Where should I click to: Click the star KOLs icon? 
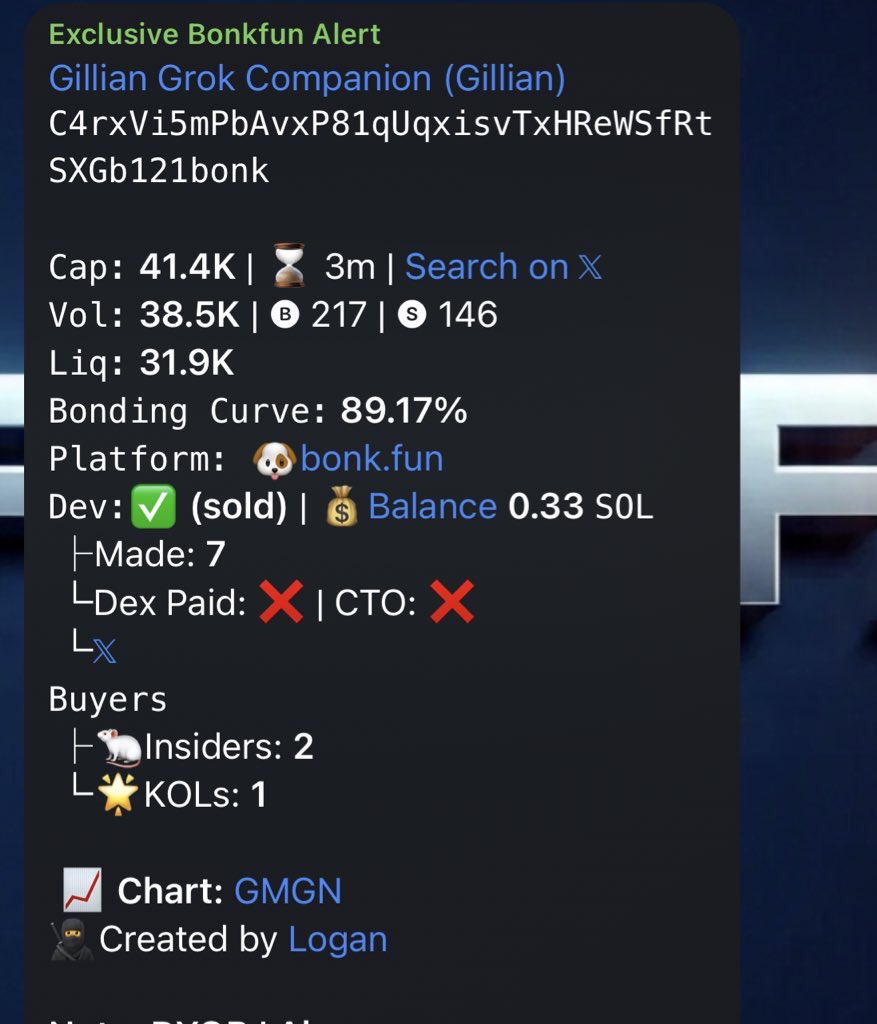point(118,794)
